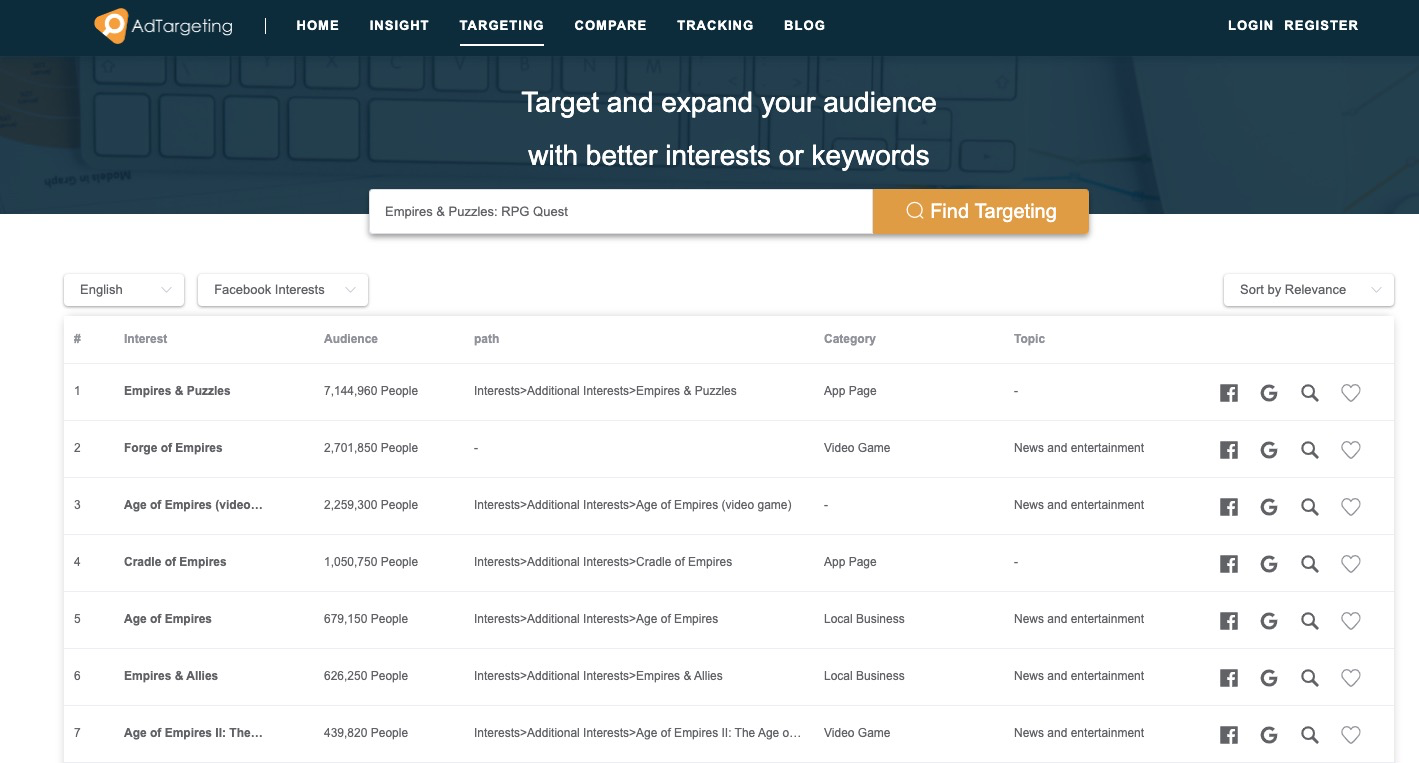This screenshot has height=763, width=1419.
Task: Go to the INSIGHT menu item
Action: [x=399, y=25]
